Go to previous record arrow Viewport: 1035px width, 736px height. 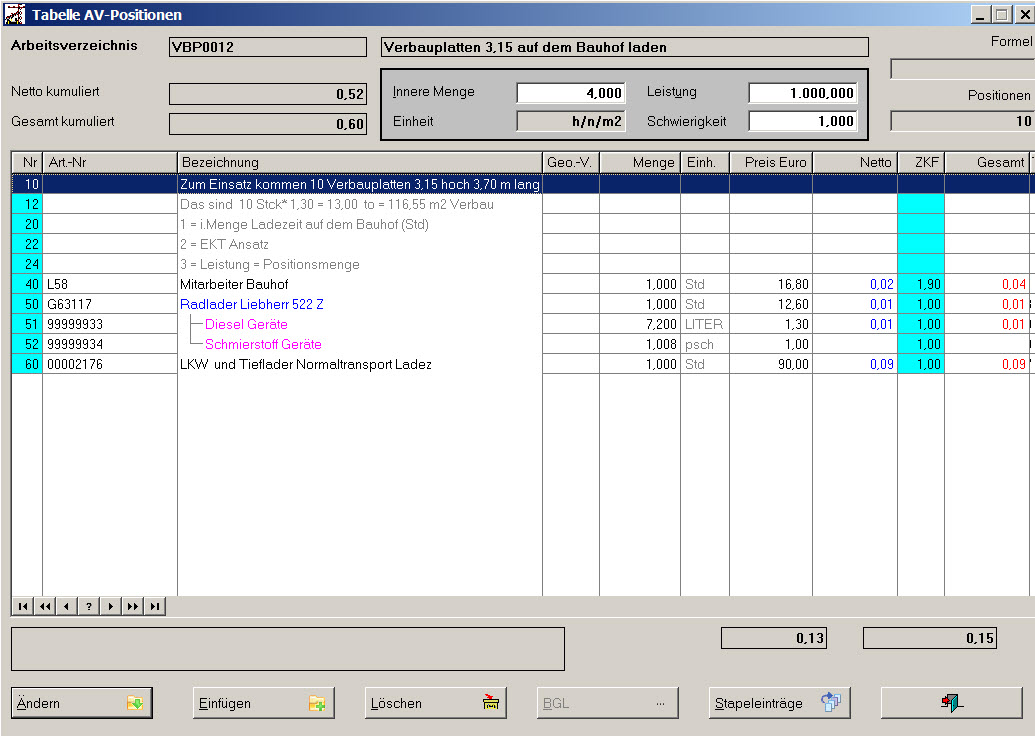click(66, 606)
